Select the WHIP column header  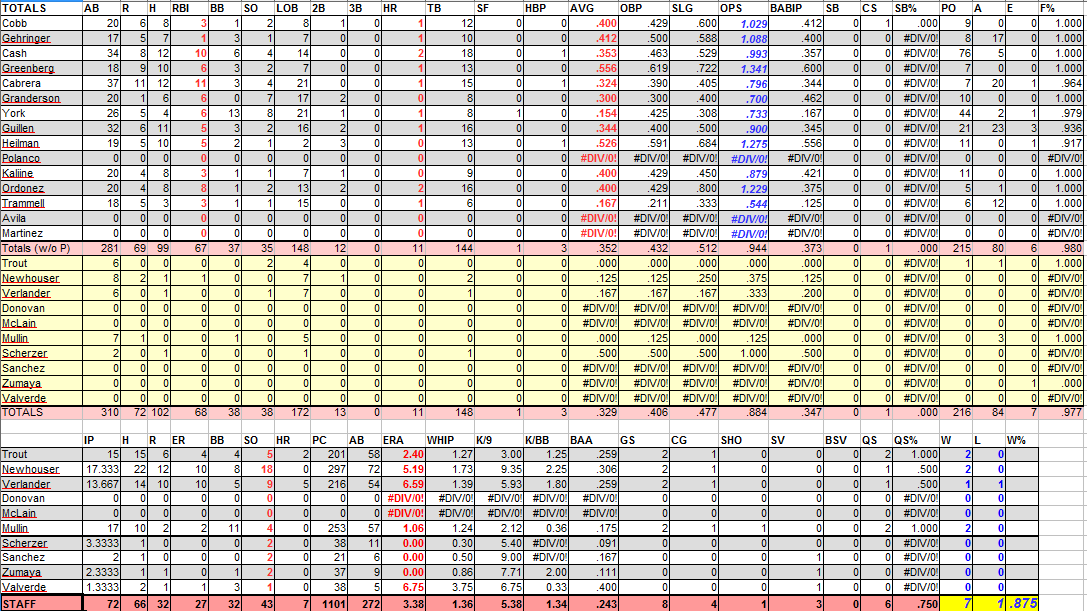[x=450, y=440]
